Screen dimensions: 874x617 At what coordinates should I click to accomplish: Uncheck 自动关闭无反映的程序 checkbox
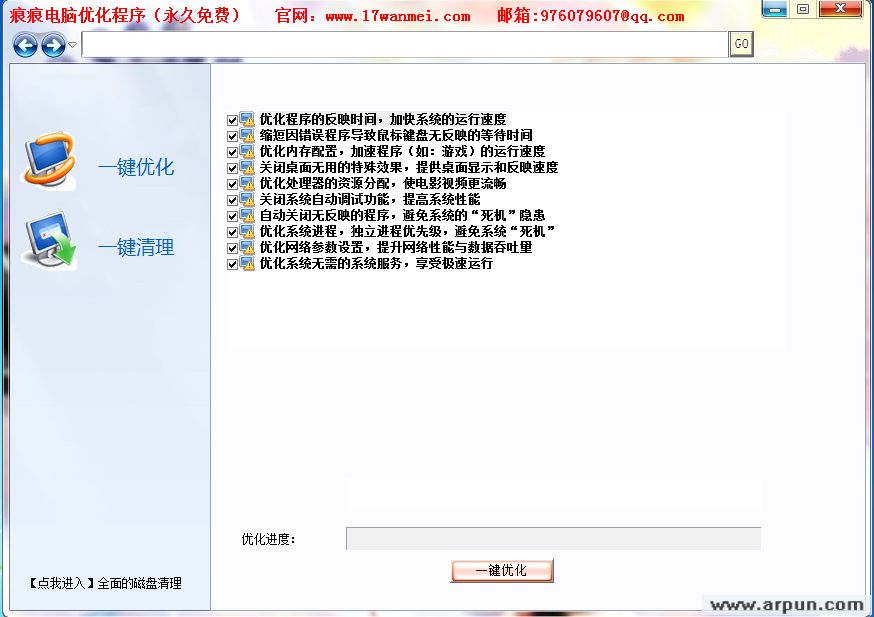232,216
